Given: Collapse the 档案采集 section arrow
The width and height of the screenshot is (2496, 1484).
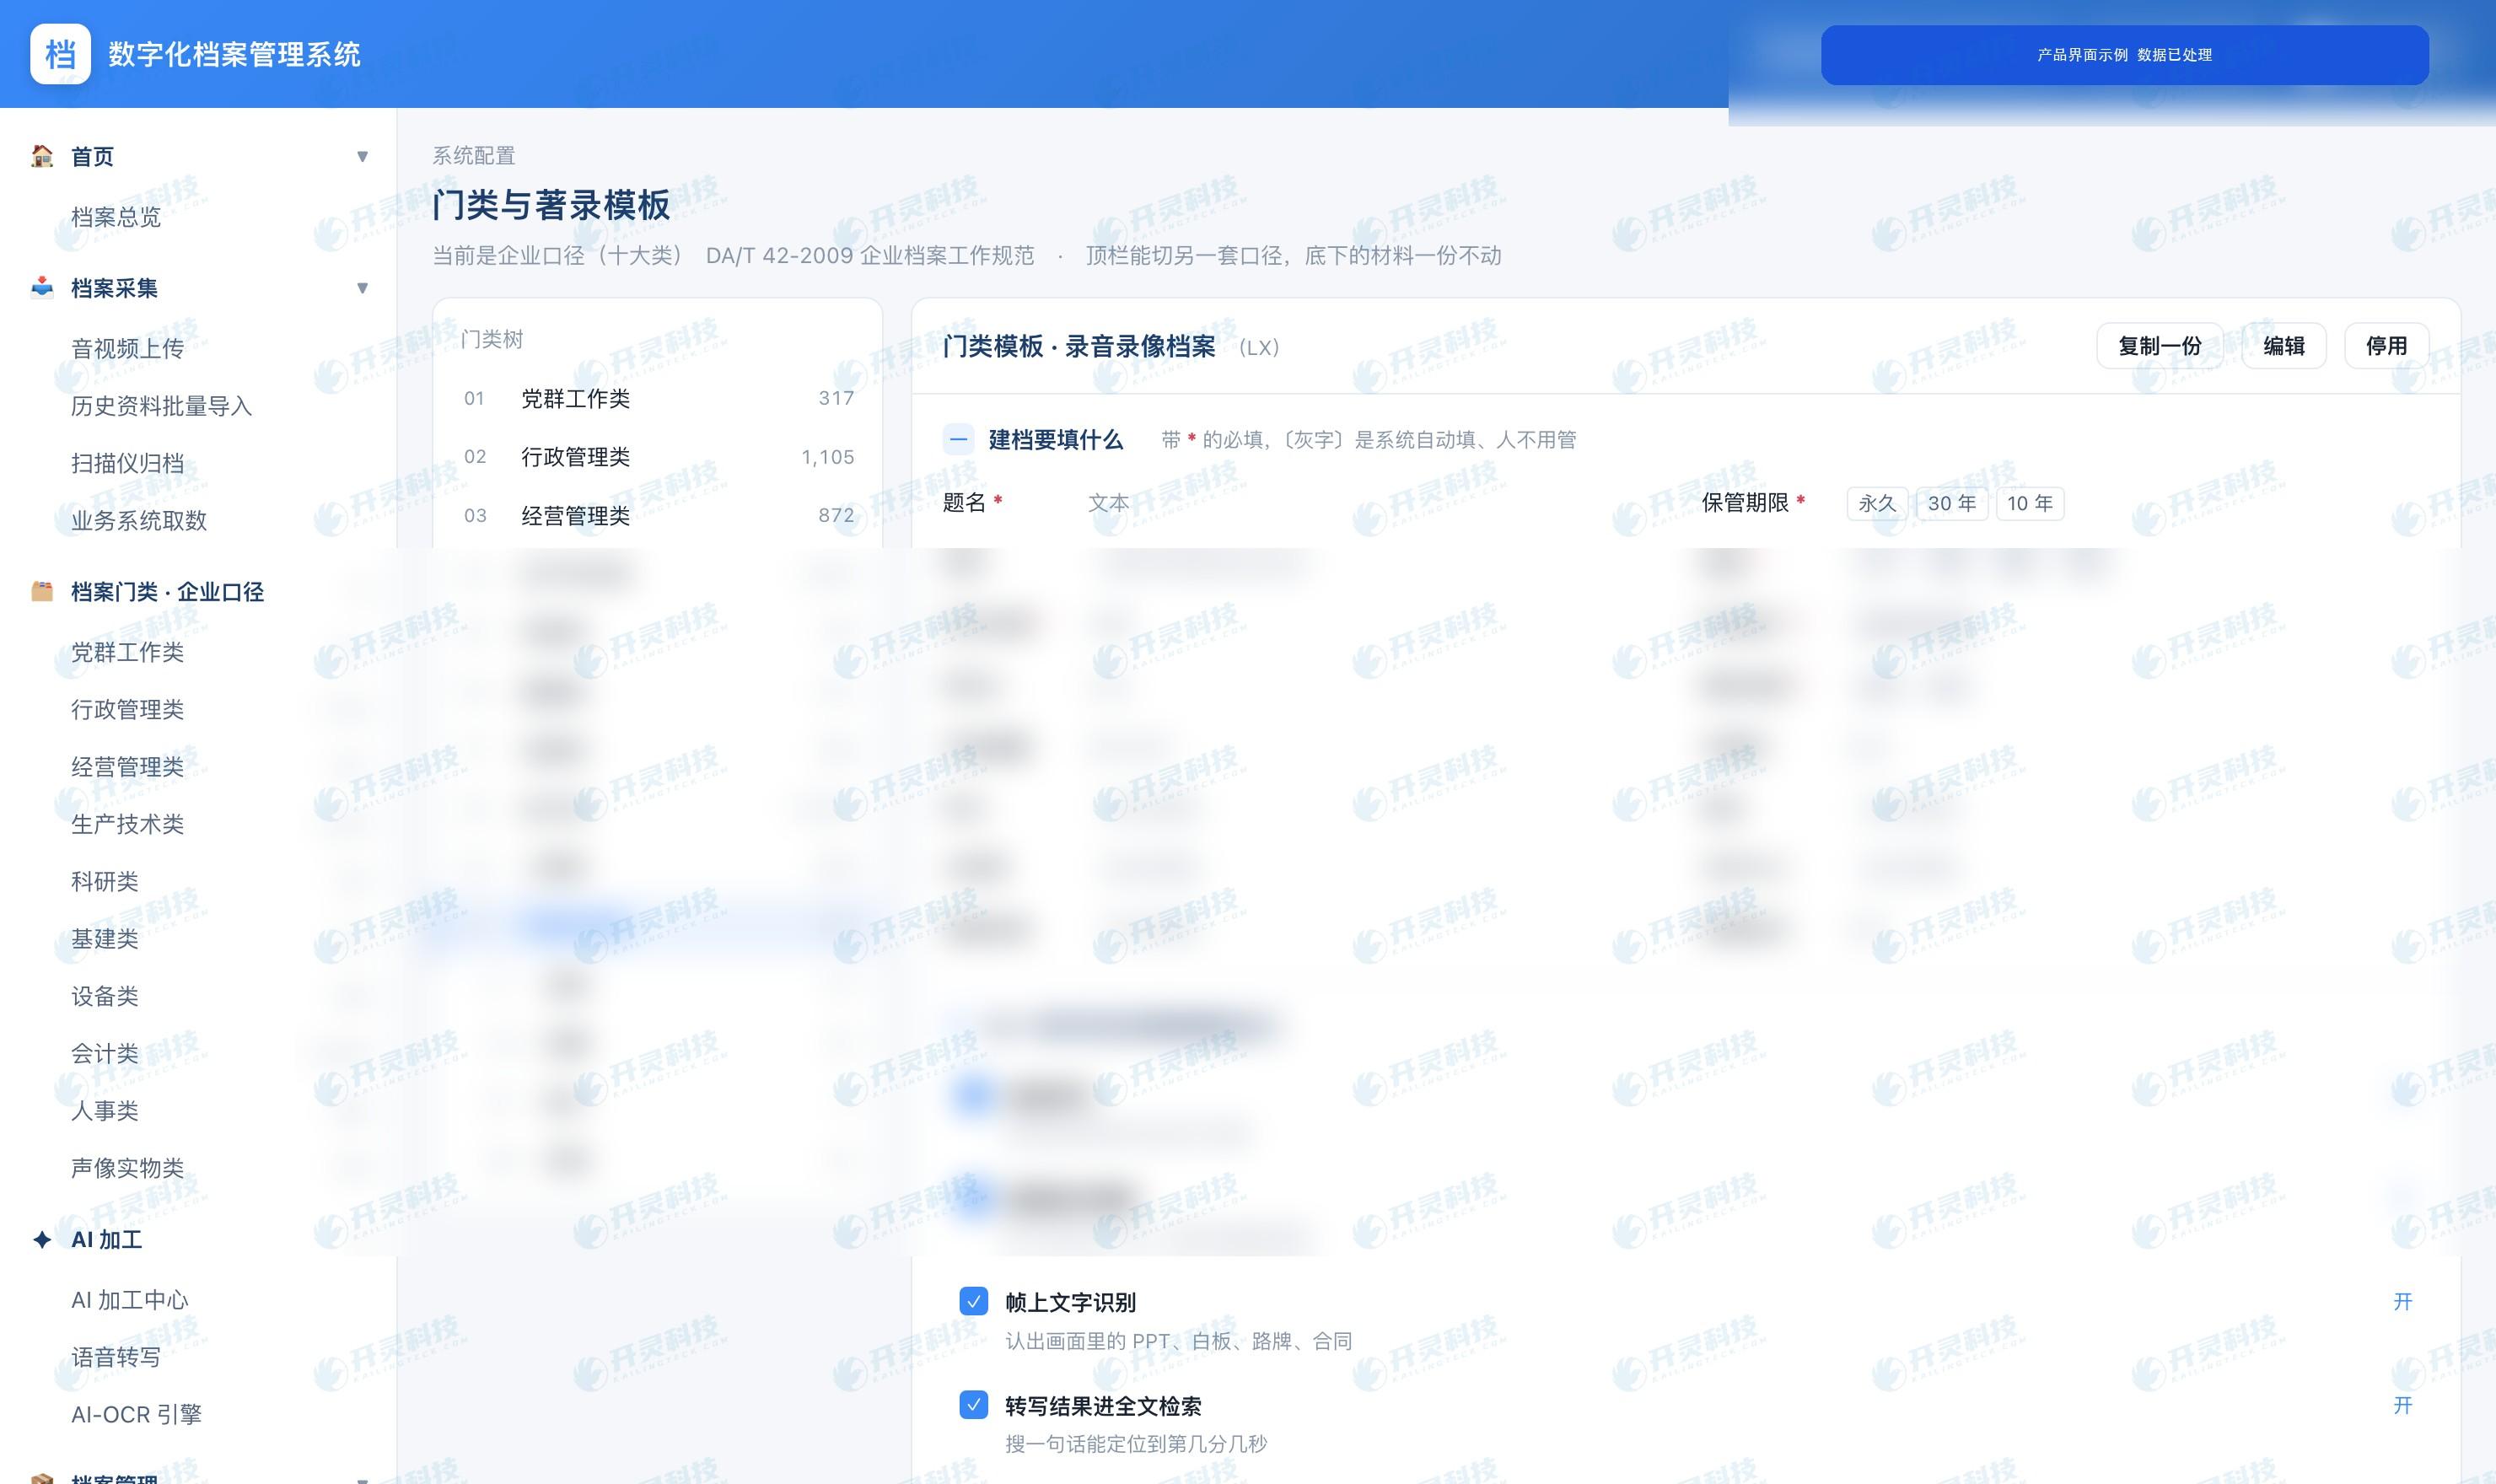Looking at the screenshot, I should [x=362, y=288].
